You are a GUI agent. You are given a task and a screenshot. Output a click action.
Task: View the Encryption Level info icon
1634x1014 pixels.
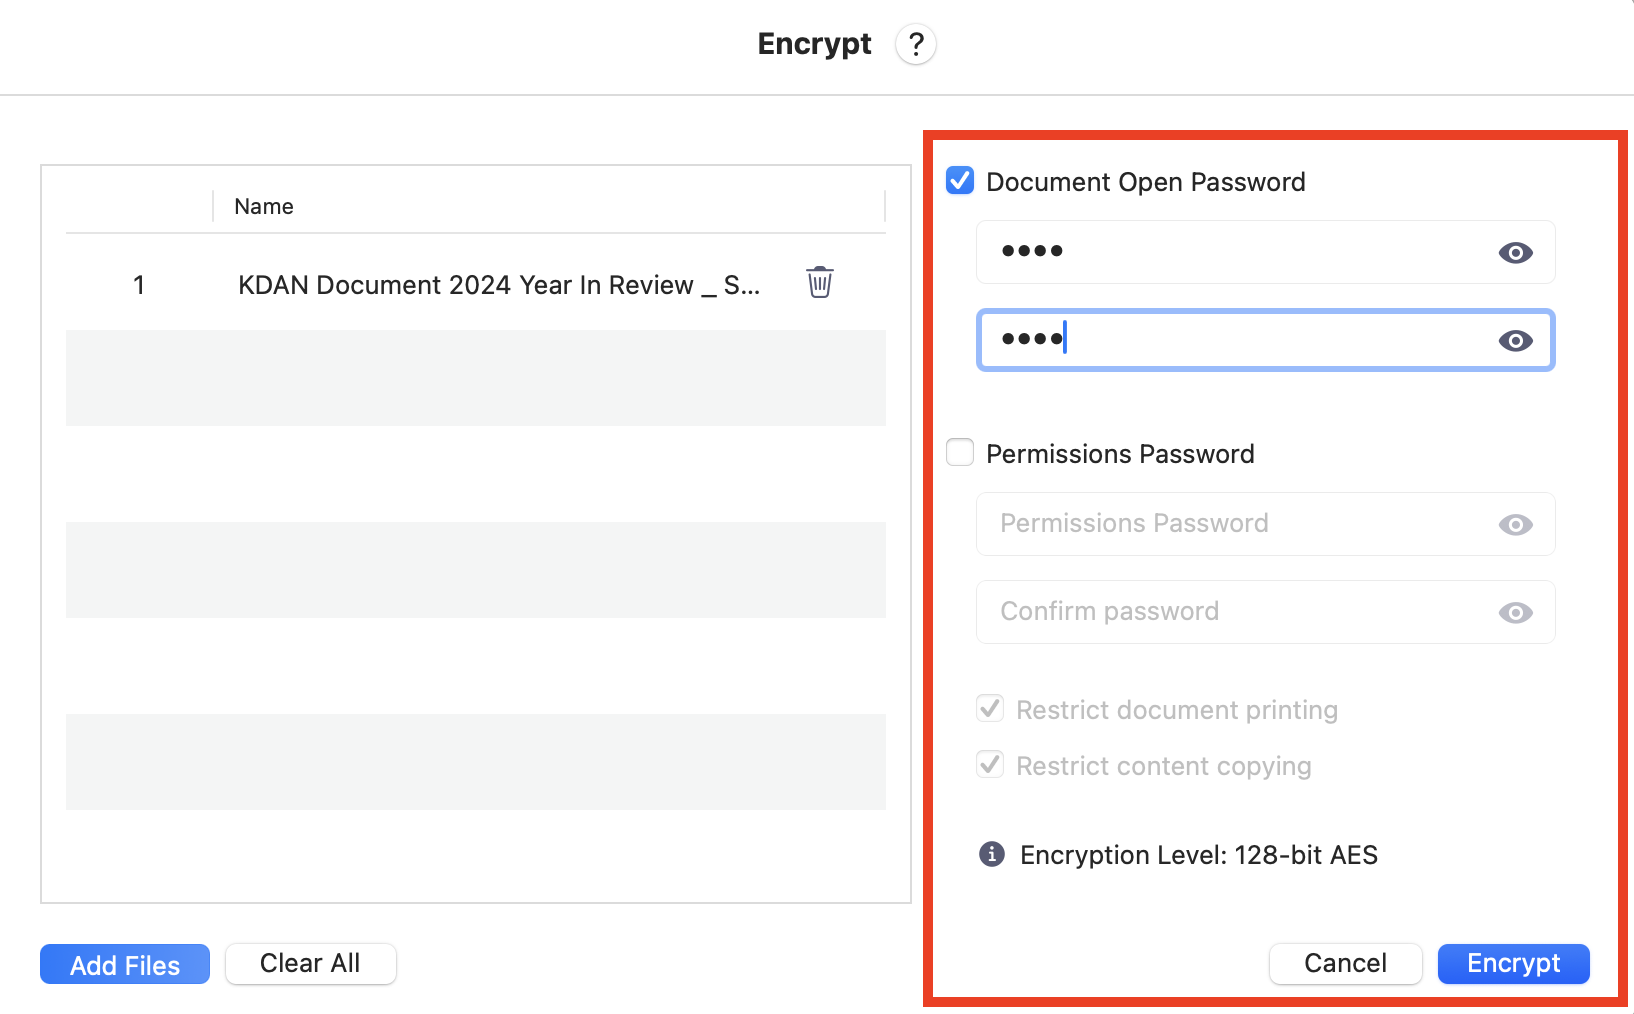tap(991, 854)
